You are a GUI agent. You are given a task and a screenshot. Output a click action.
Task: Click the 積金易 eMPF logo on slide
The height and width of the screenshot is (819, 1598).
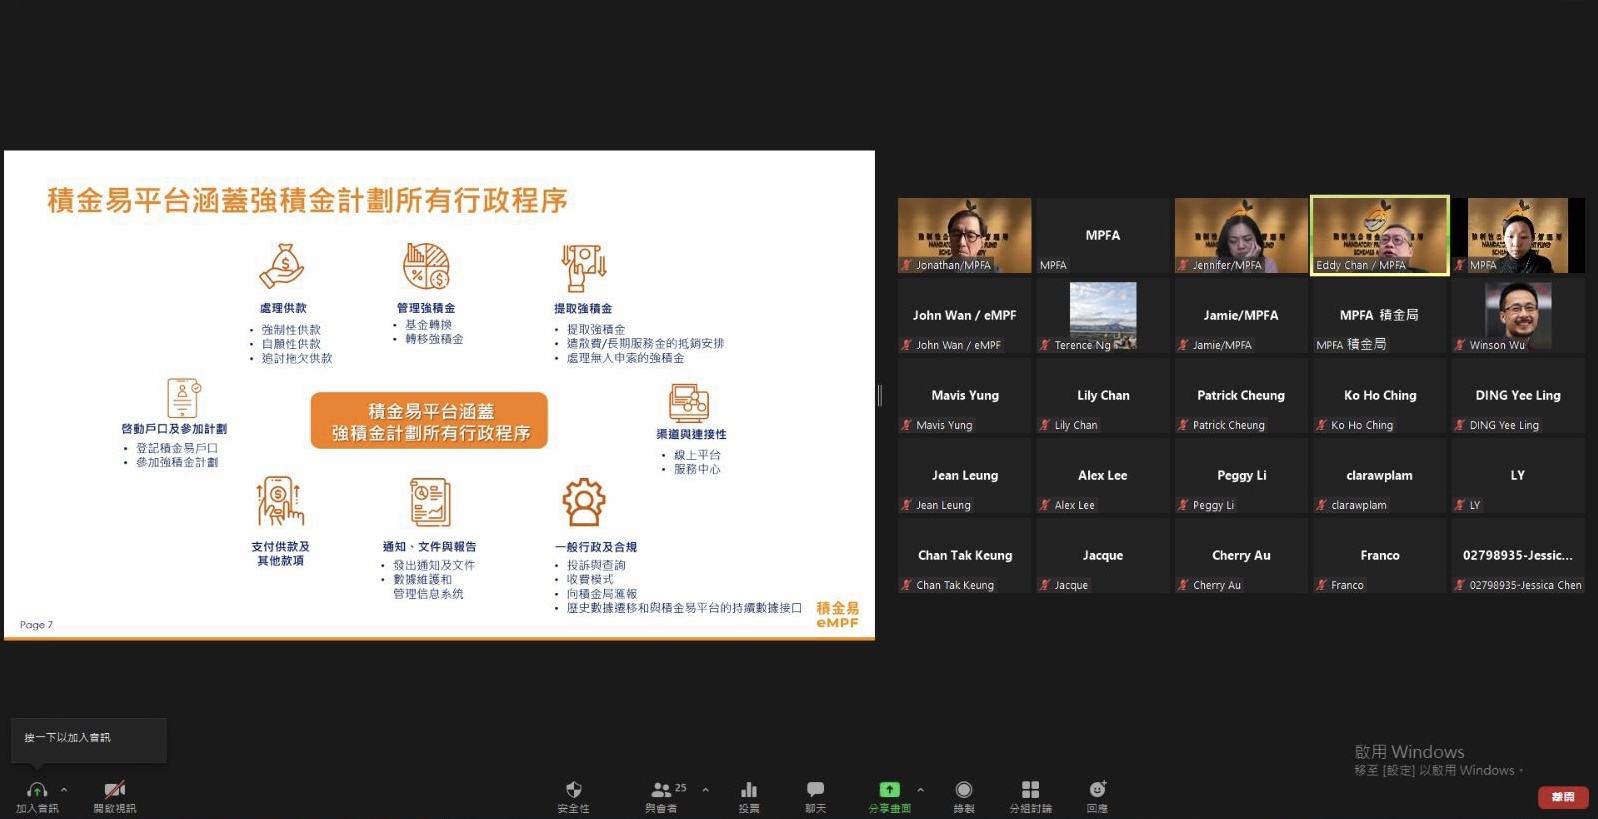click(837, 615)
